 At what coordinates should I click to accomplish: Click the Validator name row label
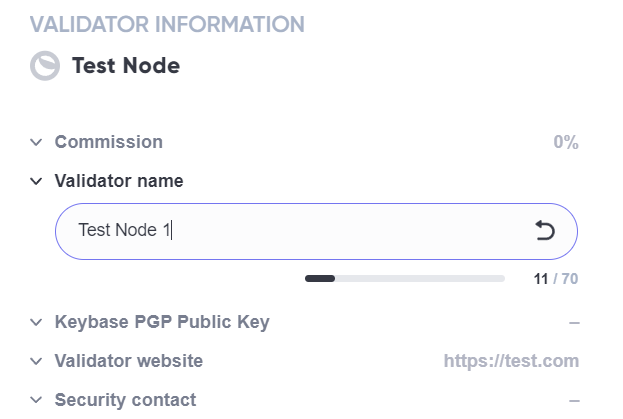[119, 181]
